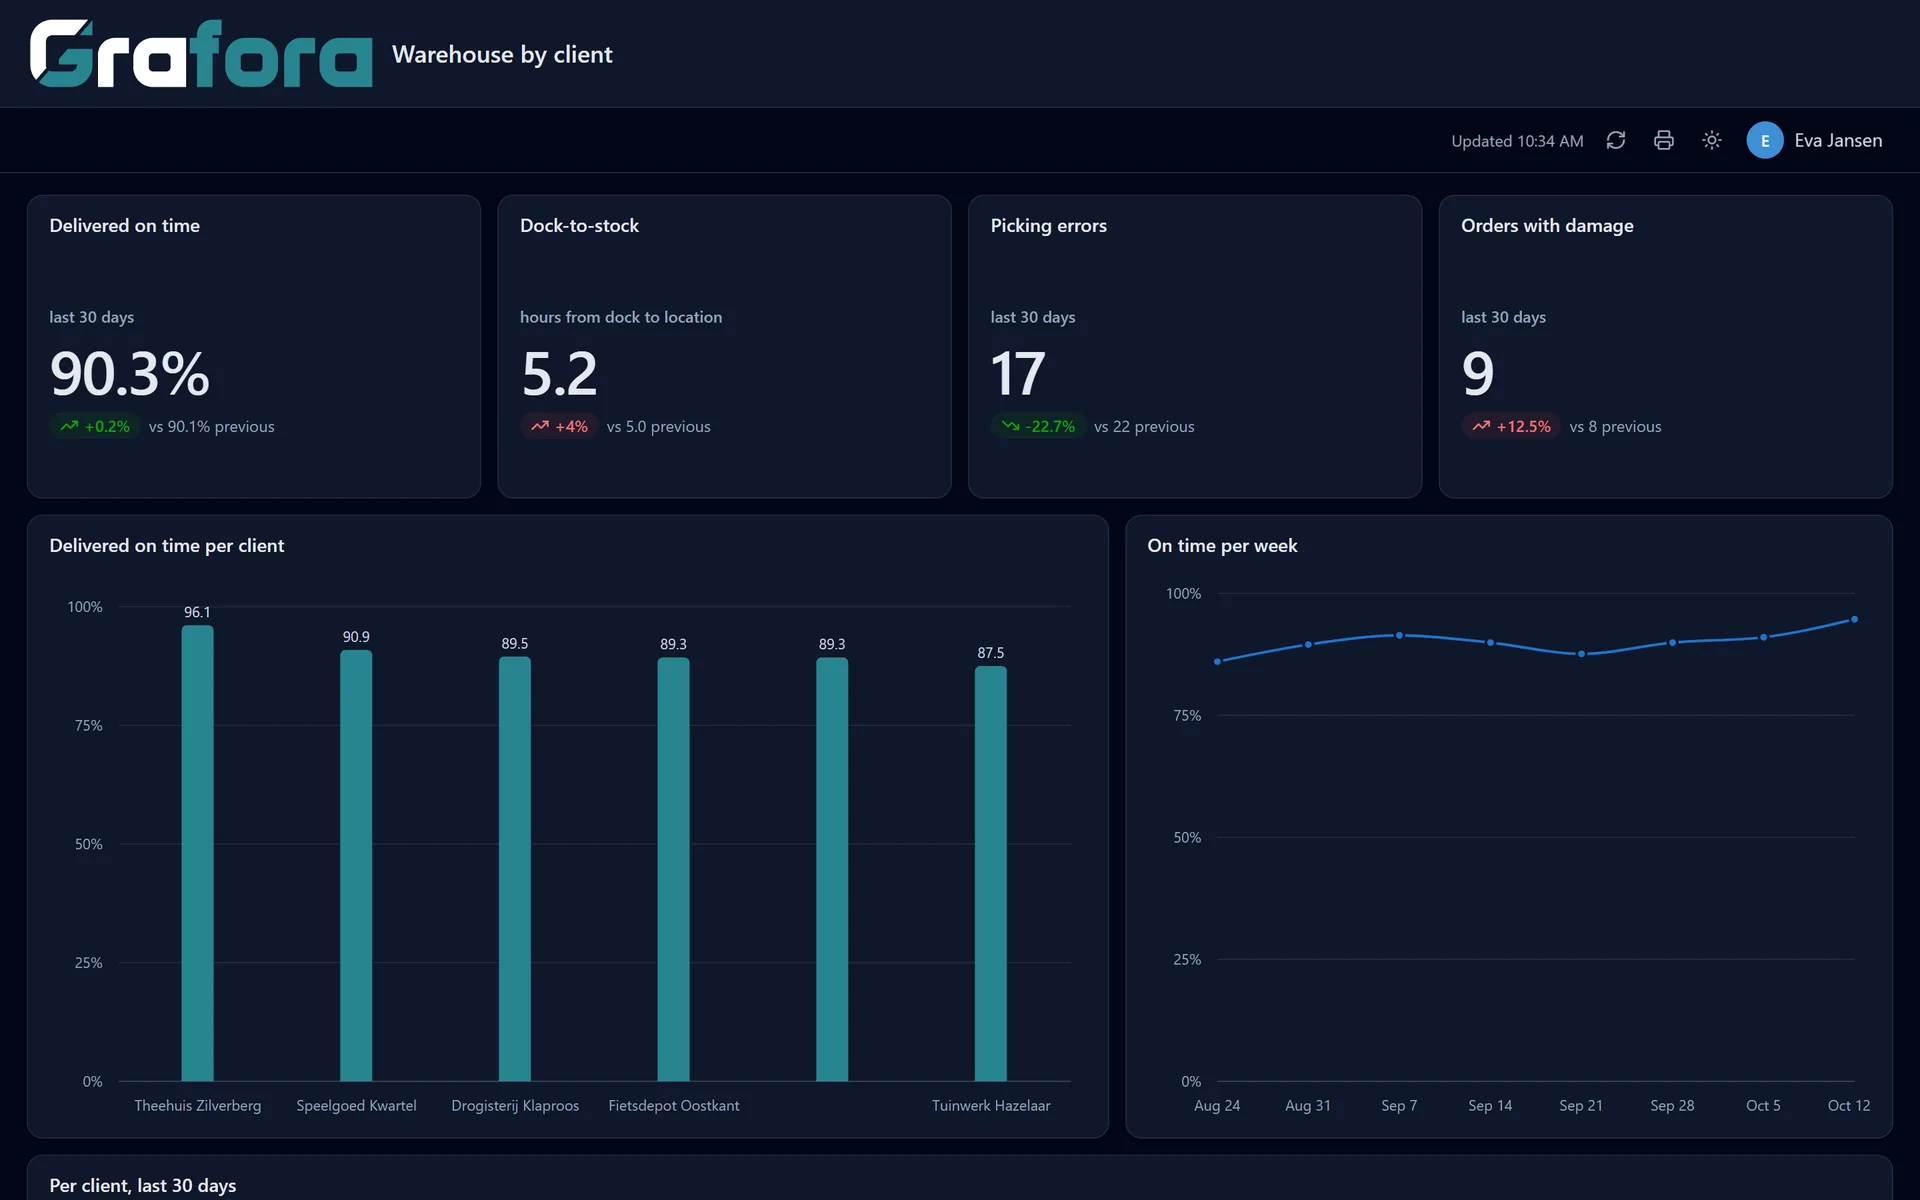Click the Delivered on time per client heading

pos(167,546)
